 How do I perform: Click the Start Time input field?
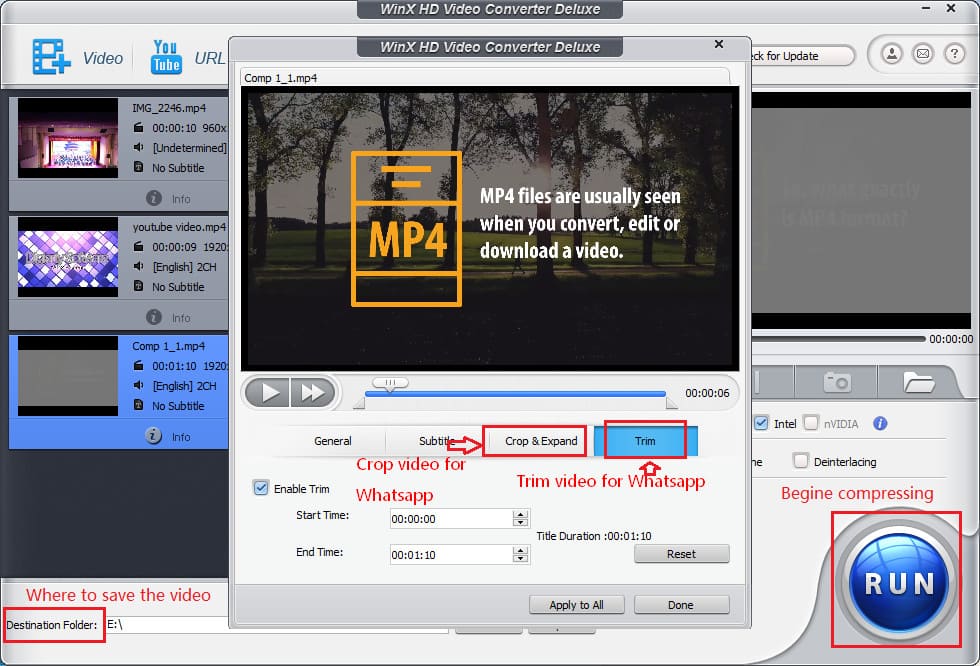(x=451, y=519)
